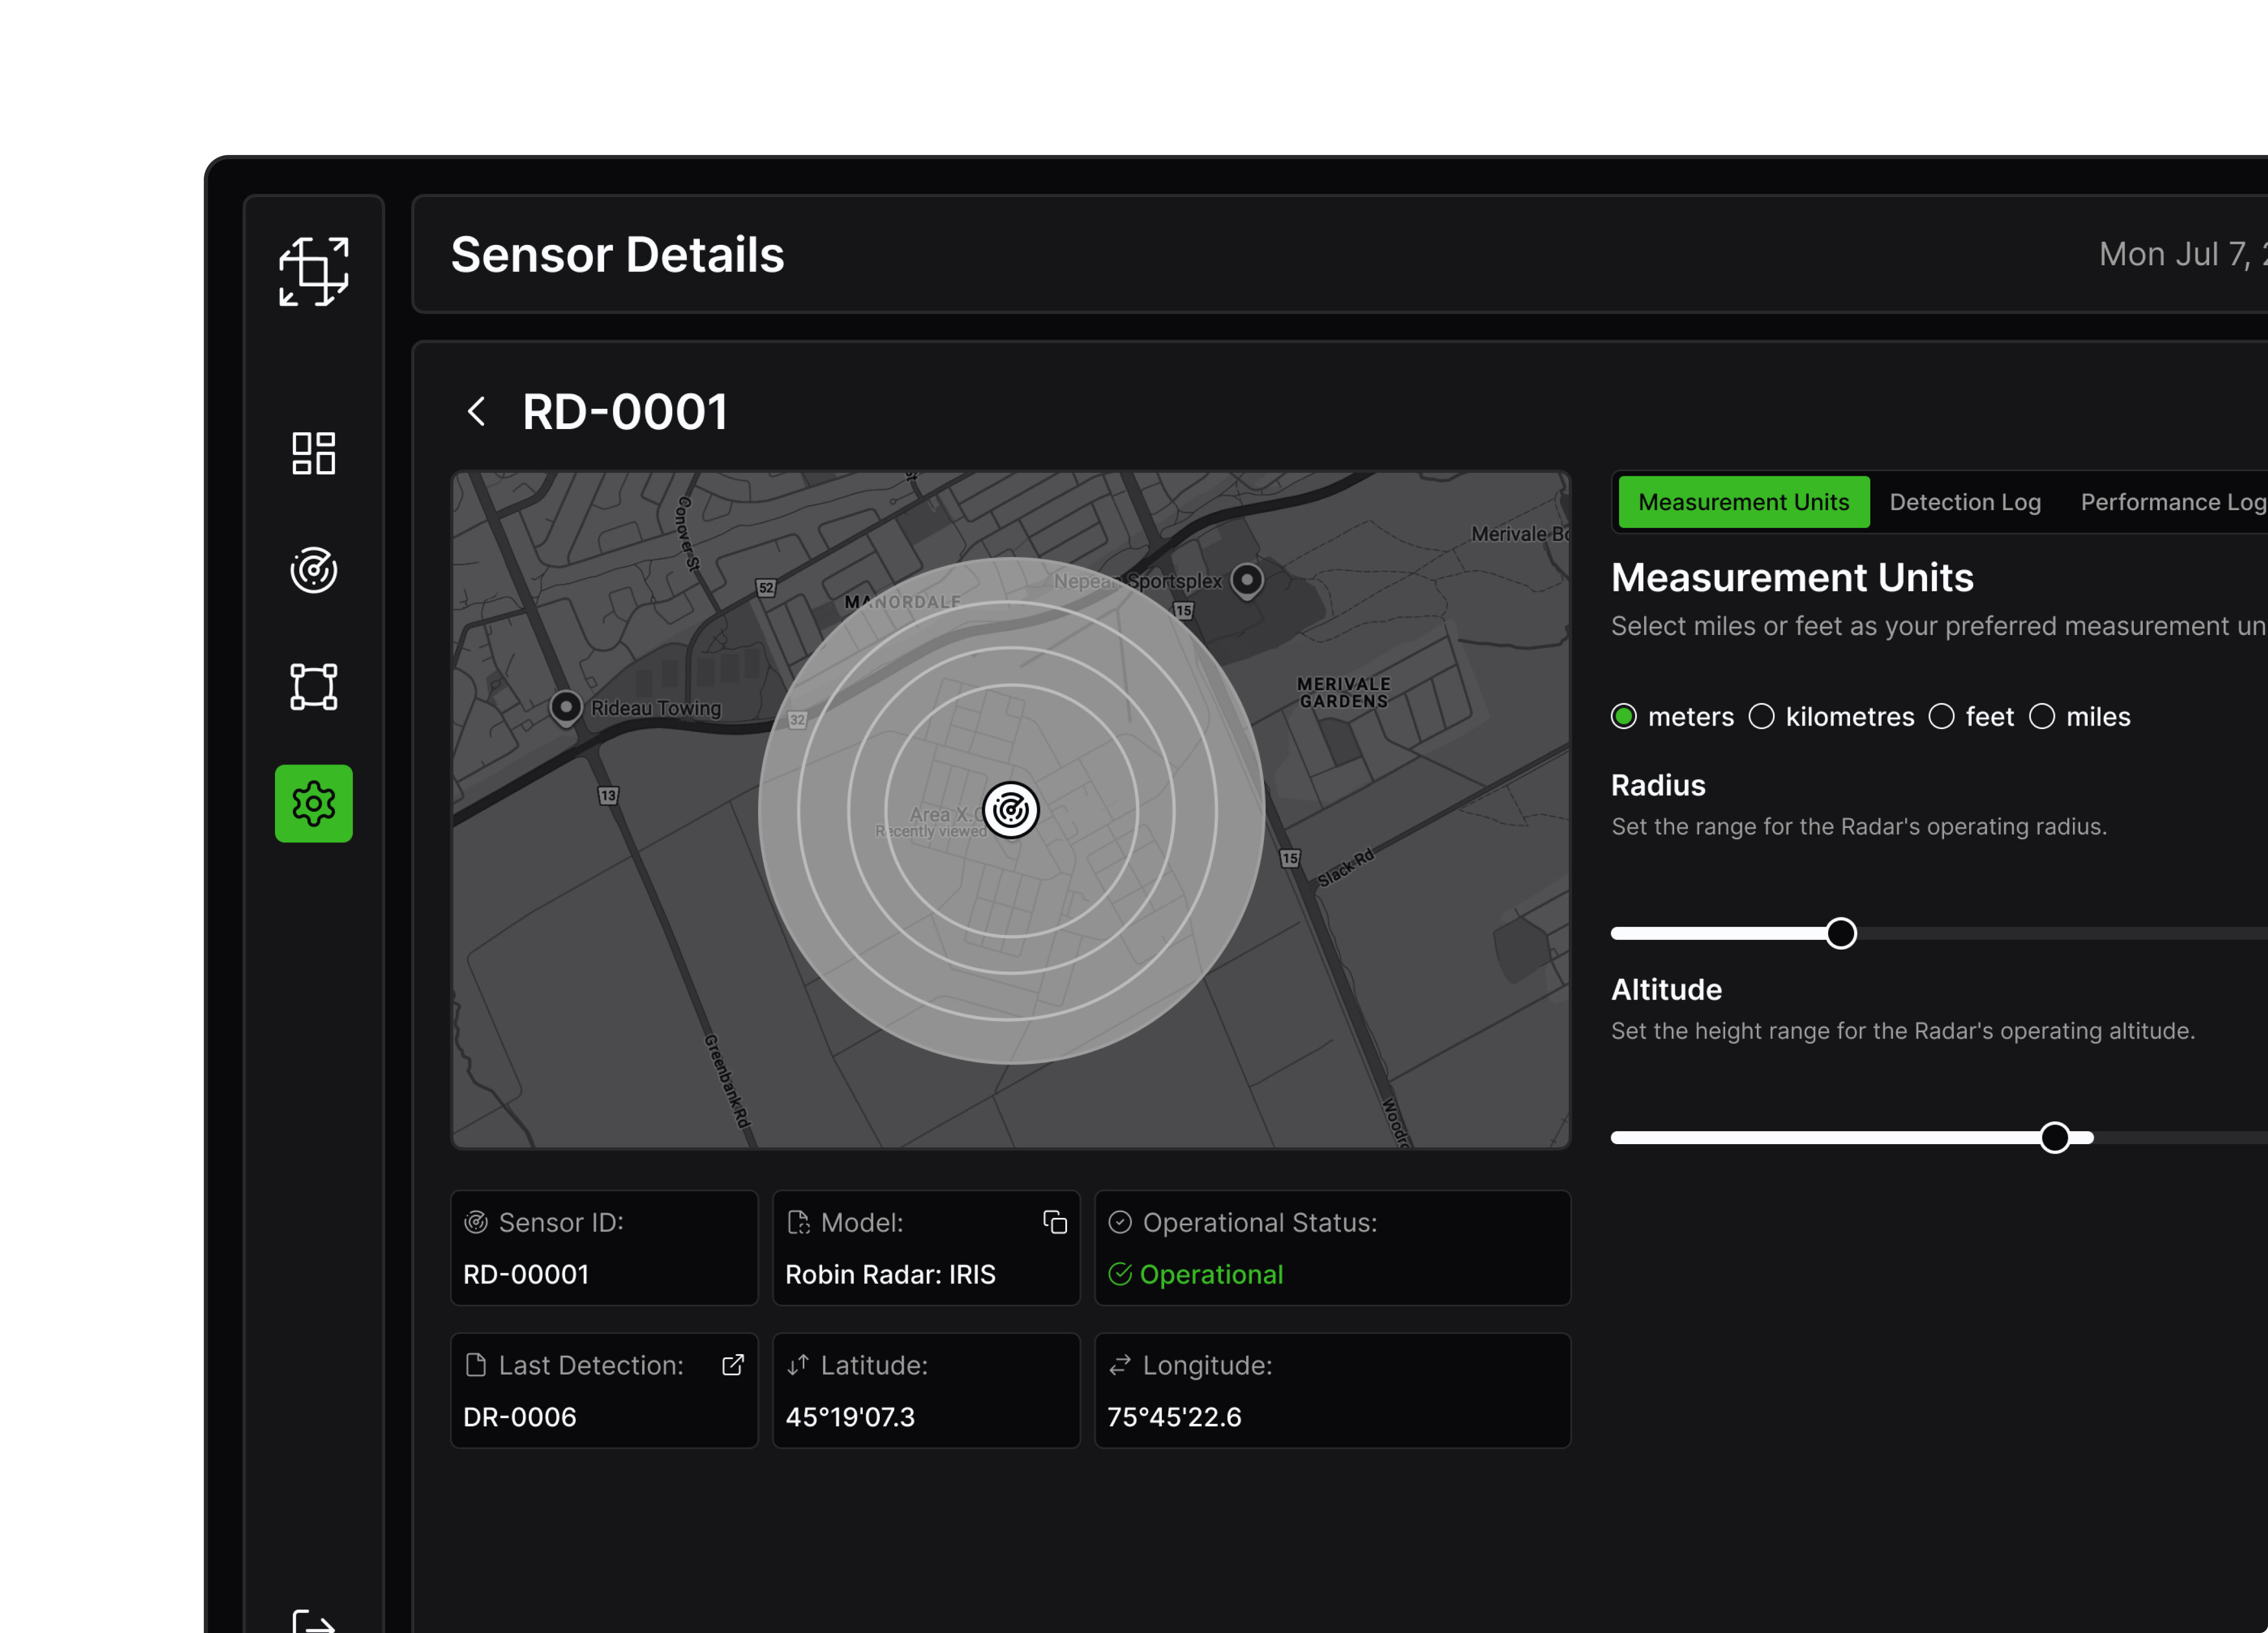Go back from RD-0001 with the chevron
The image size is (2268, 1633).
pos(477,411)
